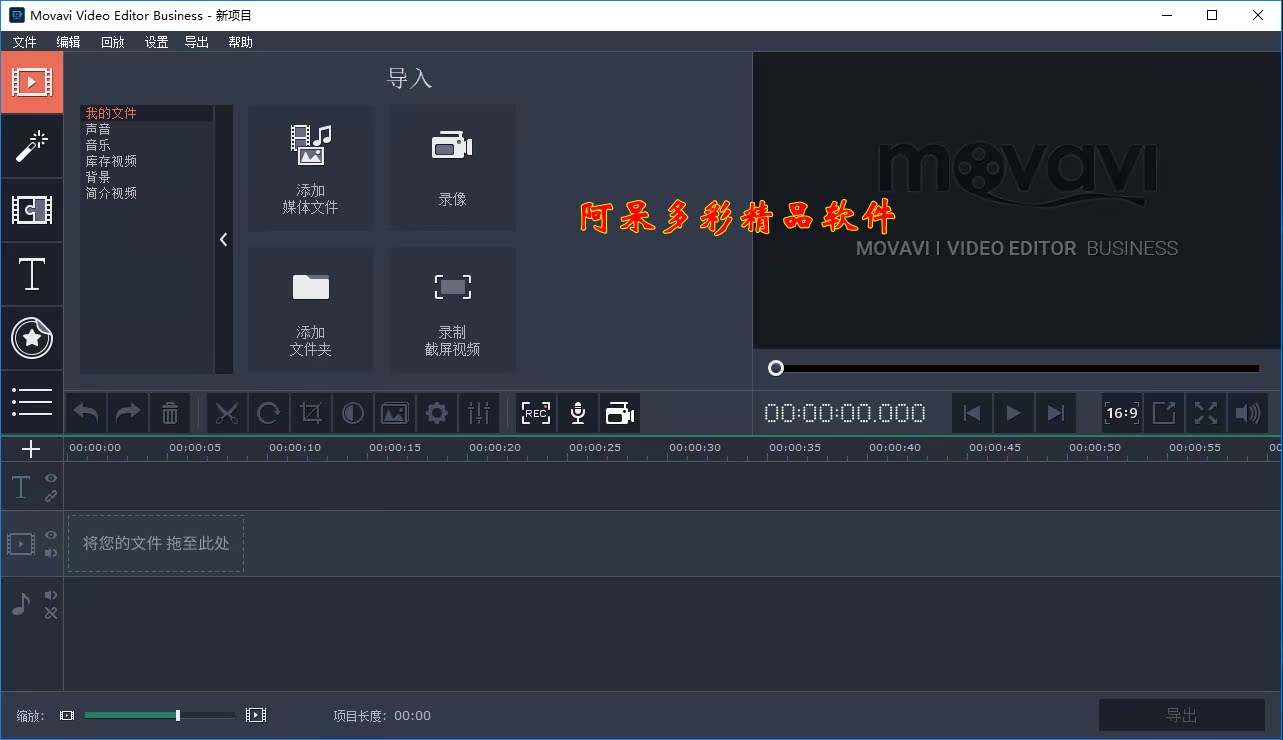
Task: Toggle title track link icon
Action: [51, 496]
